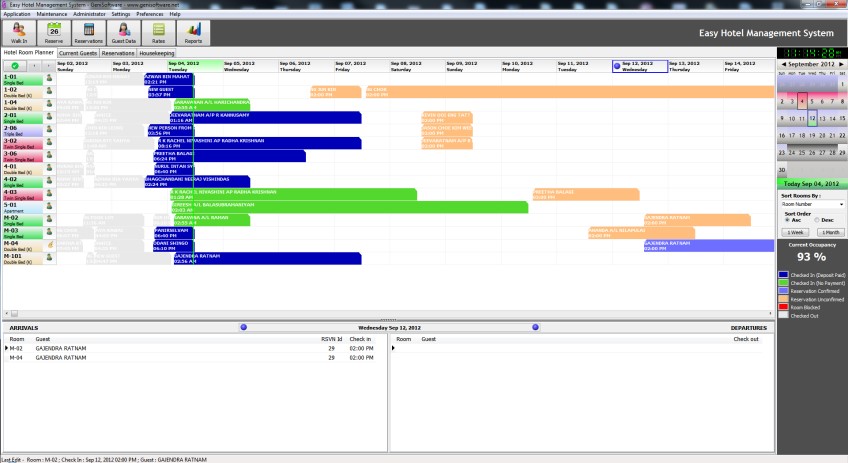The height and width of the screenshot is (463, 848).
Task: Go to previous days in planner header
Action: pos(34,66)
